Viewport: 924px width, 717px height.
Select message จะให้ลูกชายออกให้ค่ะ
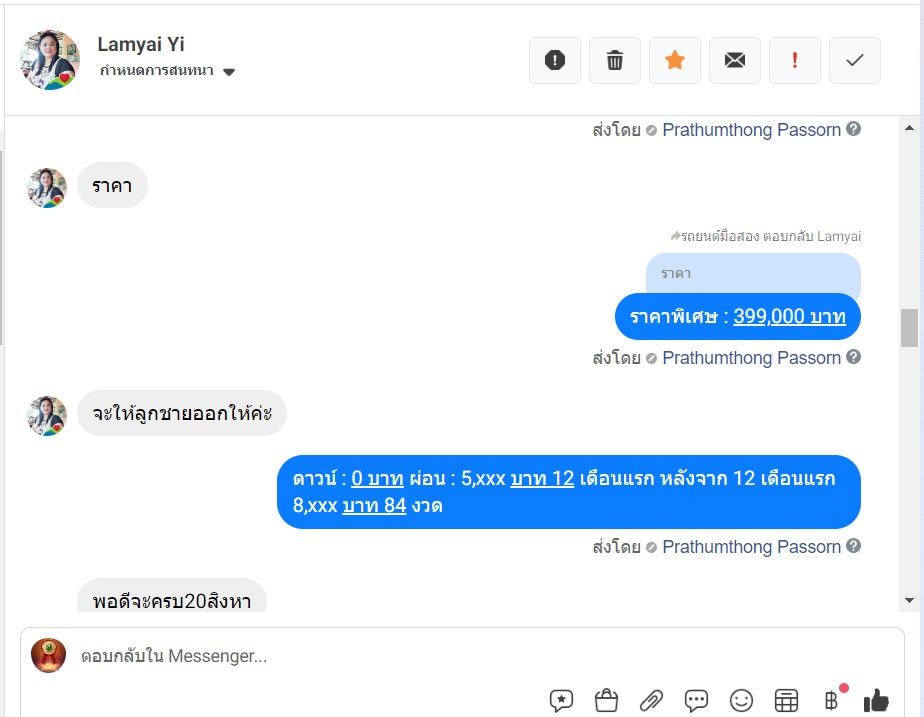coord(182,413)
